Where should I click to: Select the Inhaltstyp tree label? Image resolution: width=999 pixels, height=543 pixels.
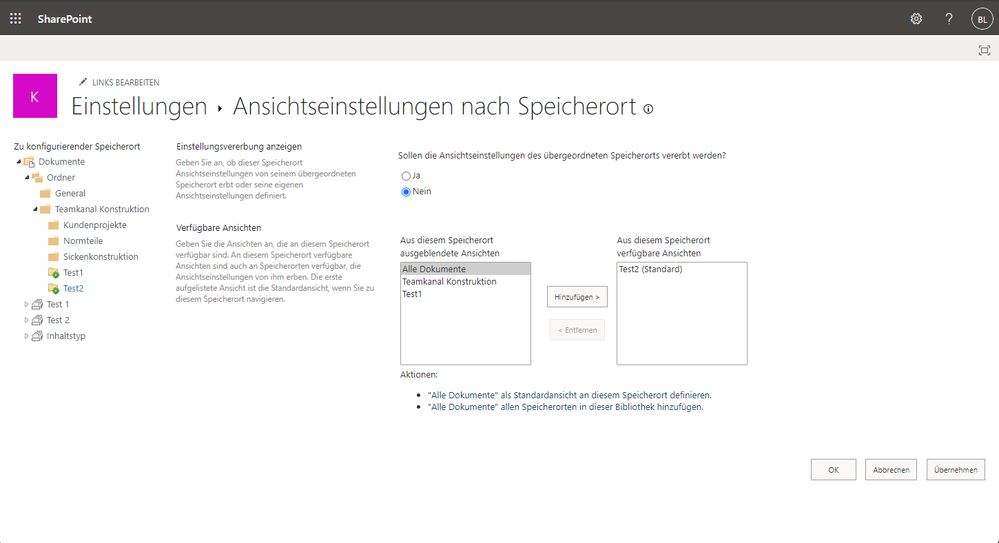(66, 336)
